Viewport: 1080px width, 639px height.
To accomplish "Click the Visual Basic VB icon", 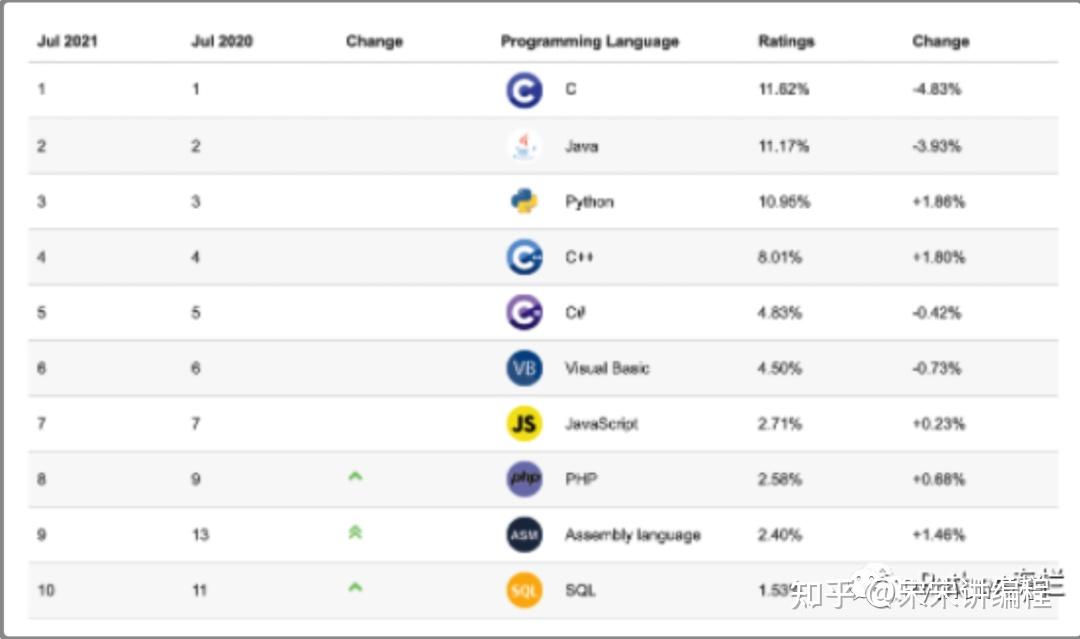I will [x=524, y=368].
